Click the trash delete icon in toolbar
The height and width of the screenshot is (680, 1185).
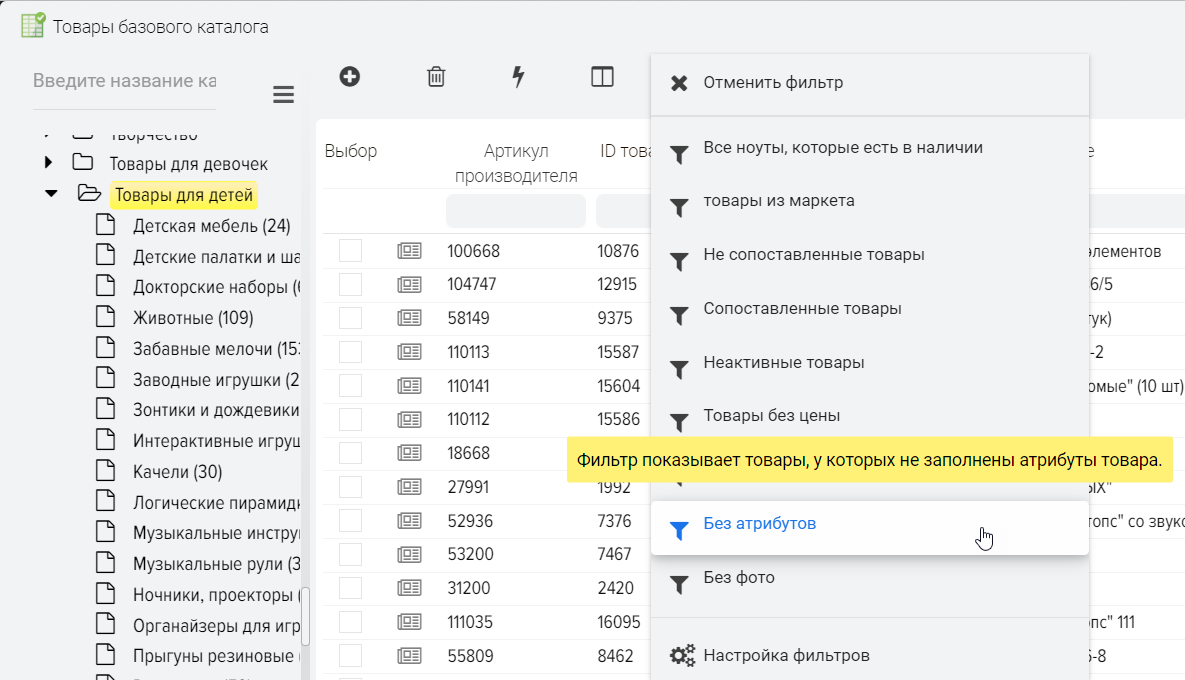(x=436, y=77)
